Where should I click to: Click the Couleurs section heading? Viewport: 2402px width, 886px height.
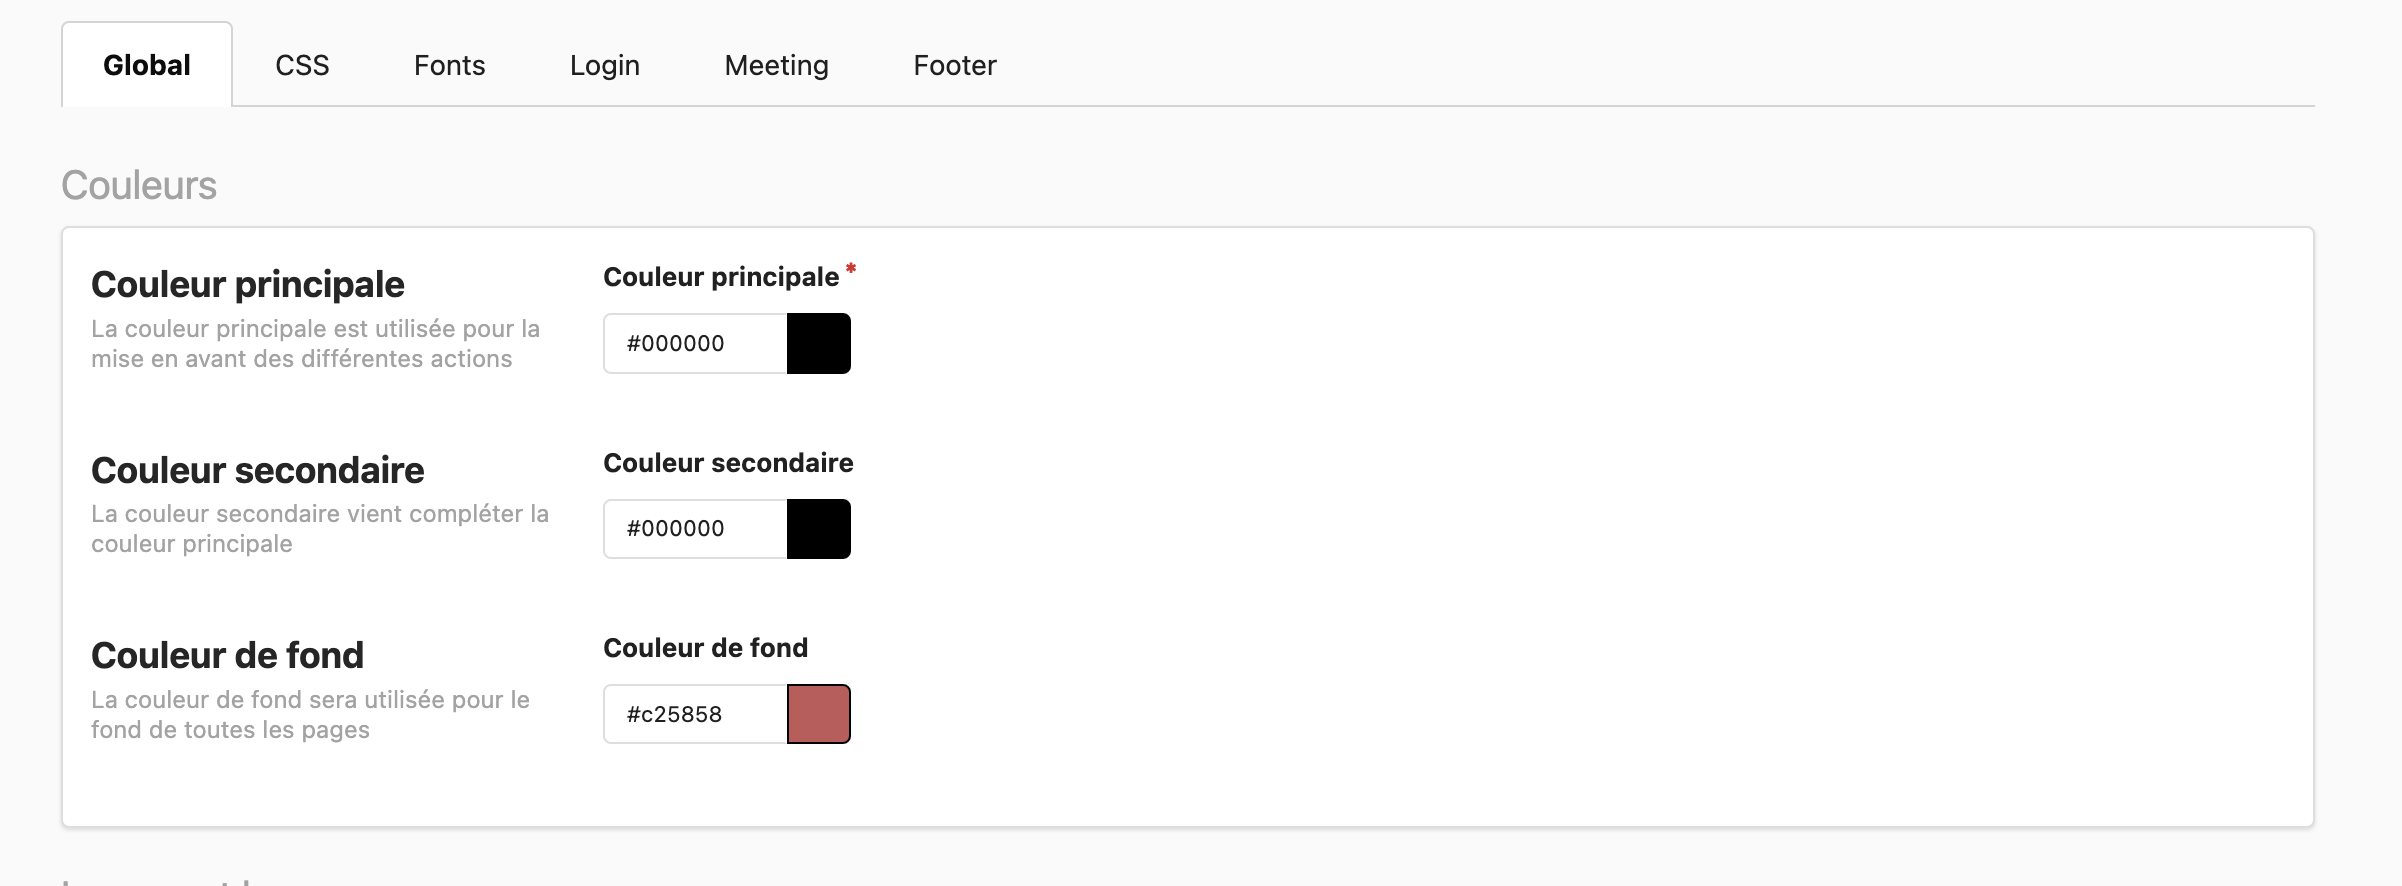pyautogui.click(x=139, y=186)
